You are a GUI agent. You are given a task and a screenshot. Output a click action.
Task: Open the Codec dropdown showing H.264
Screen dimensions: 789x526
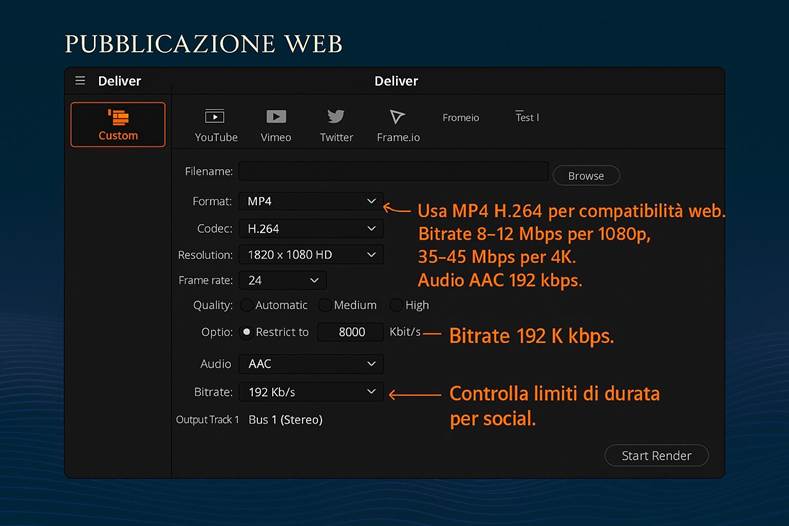click(311, 229)
